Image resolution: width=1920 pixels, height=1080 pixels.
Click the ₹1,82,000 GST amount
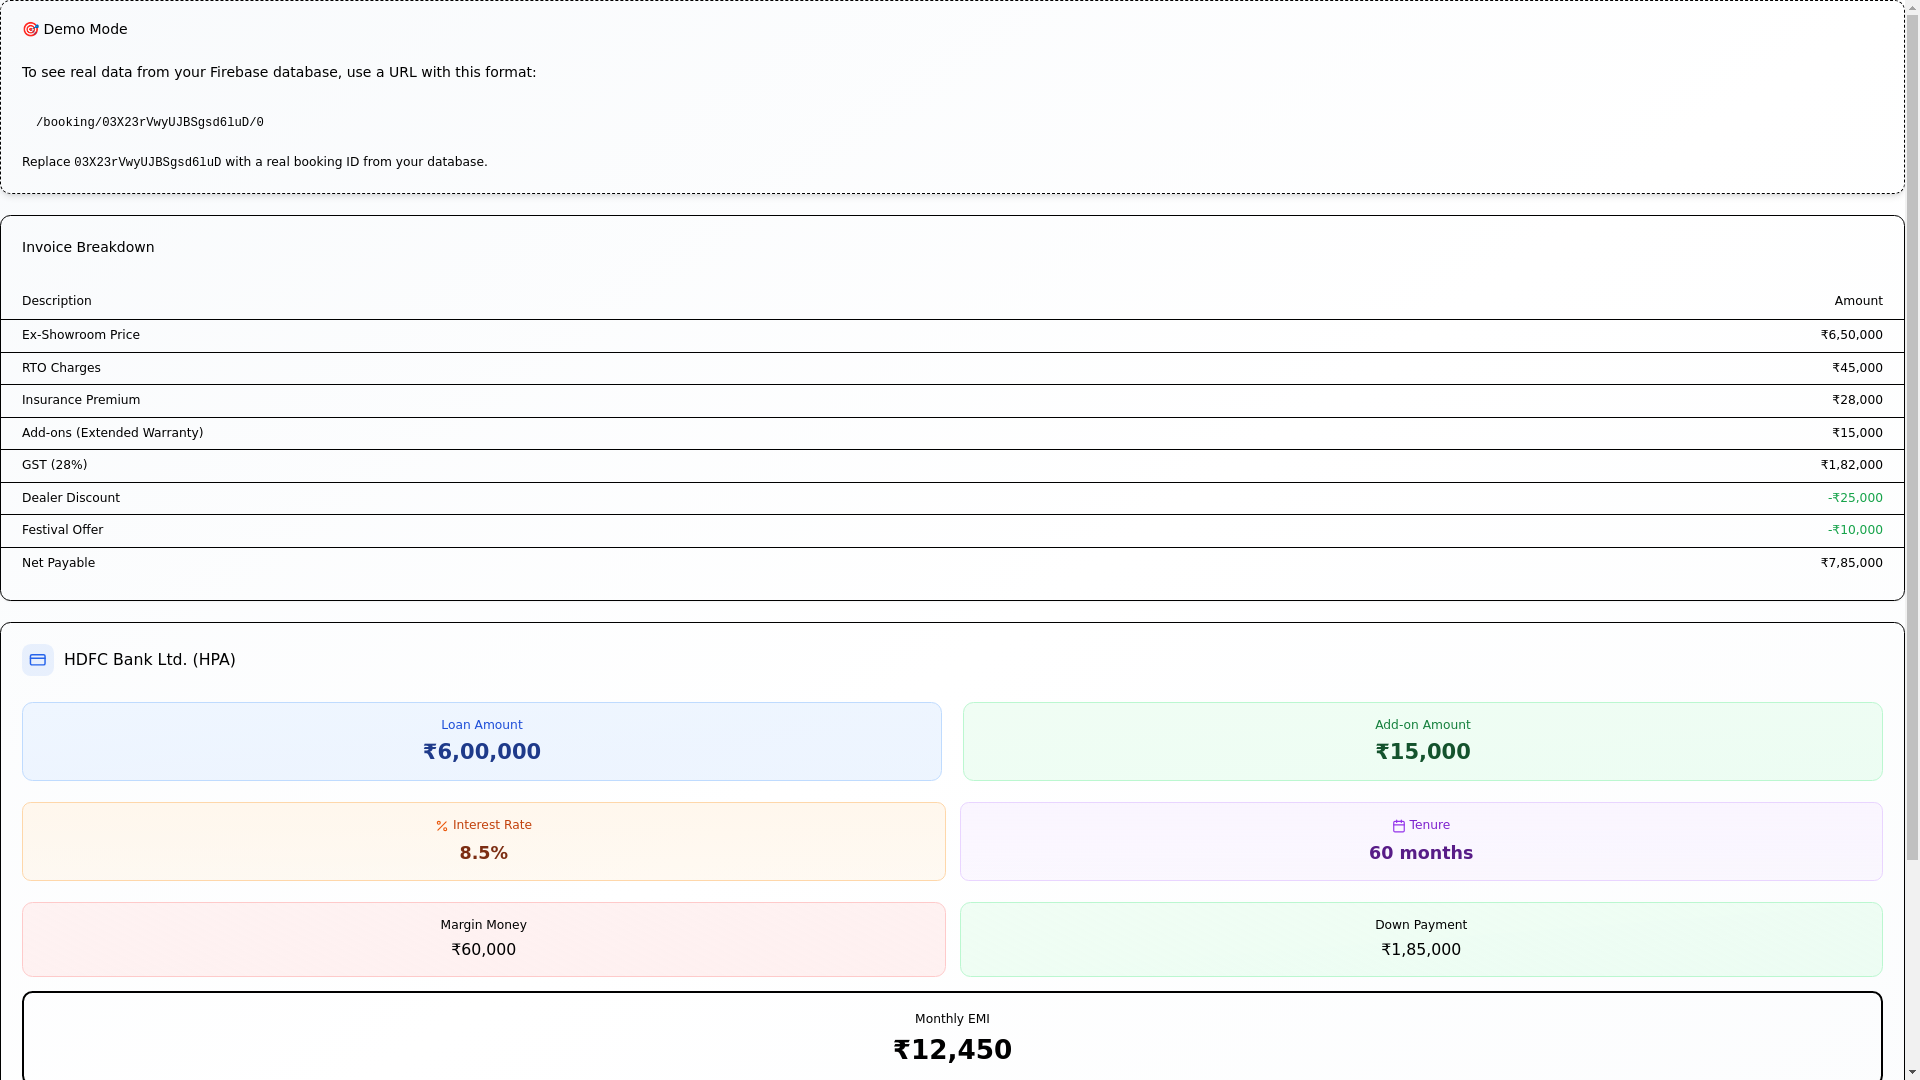(1851, 465)
